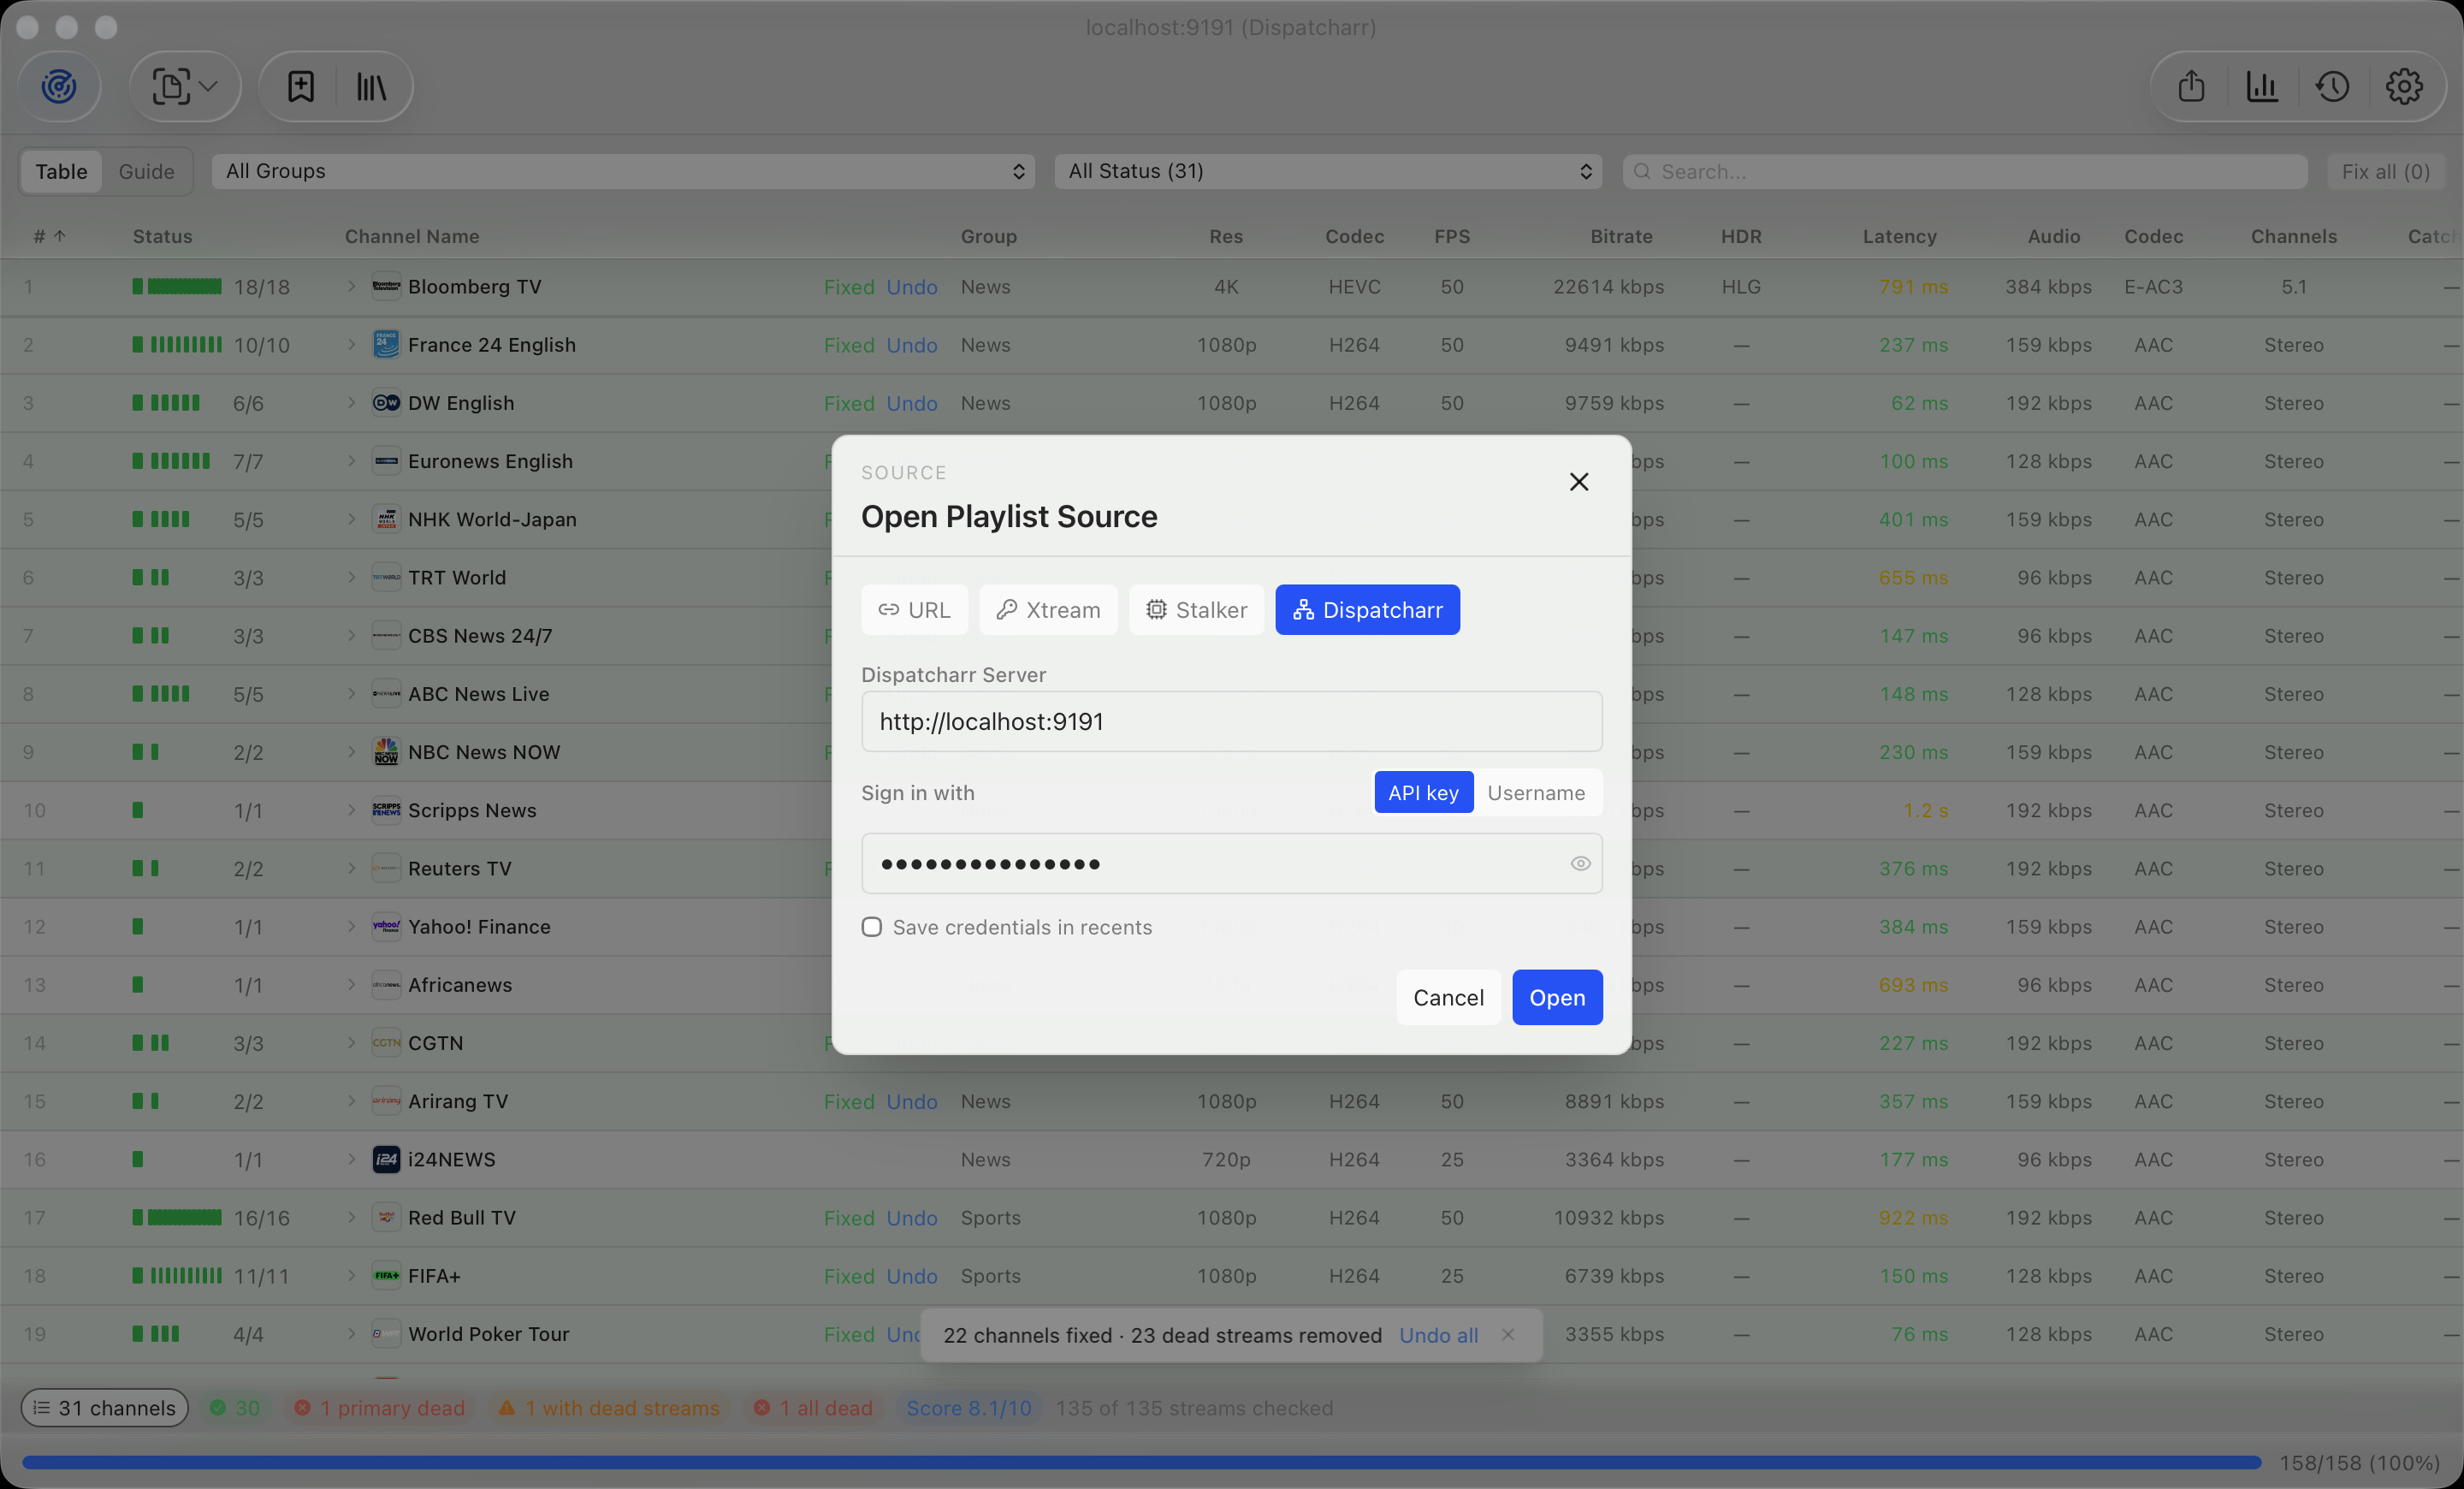This screenshot has width=2464, height=1489.
Task: Sort by the # column header
Action: (48, 236)
